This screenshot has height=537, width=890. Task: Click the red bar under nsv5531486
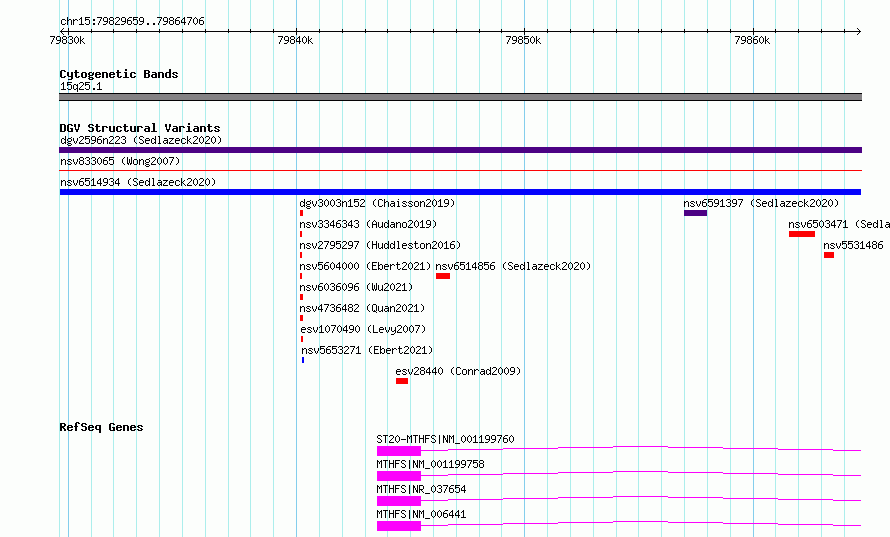[x=829, y=255]
